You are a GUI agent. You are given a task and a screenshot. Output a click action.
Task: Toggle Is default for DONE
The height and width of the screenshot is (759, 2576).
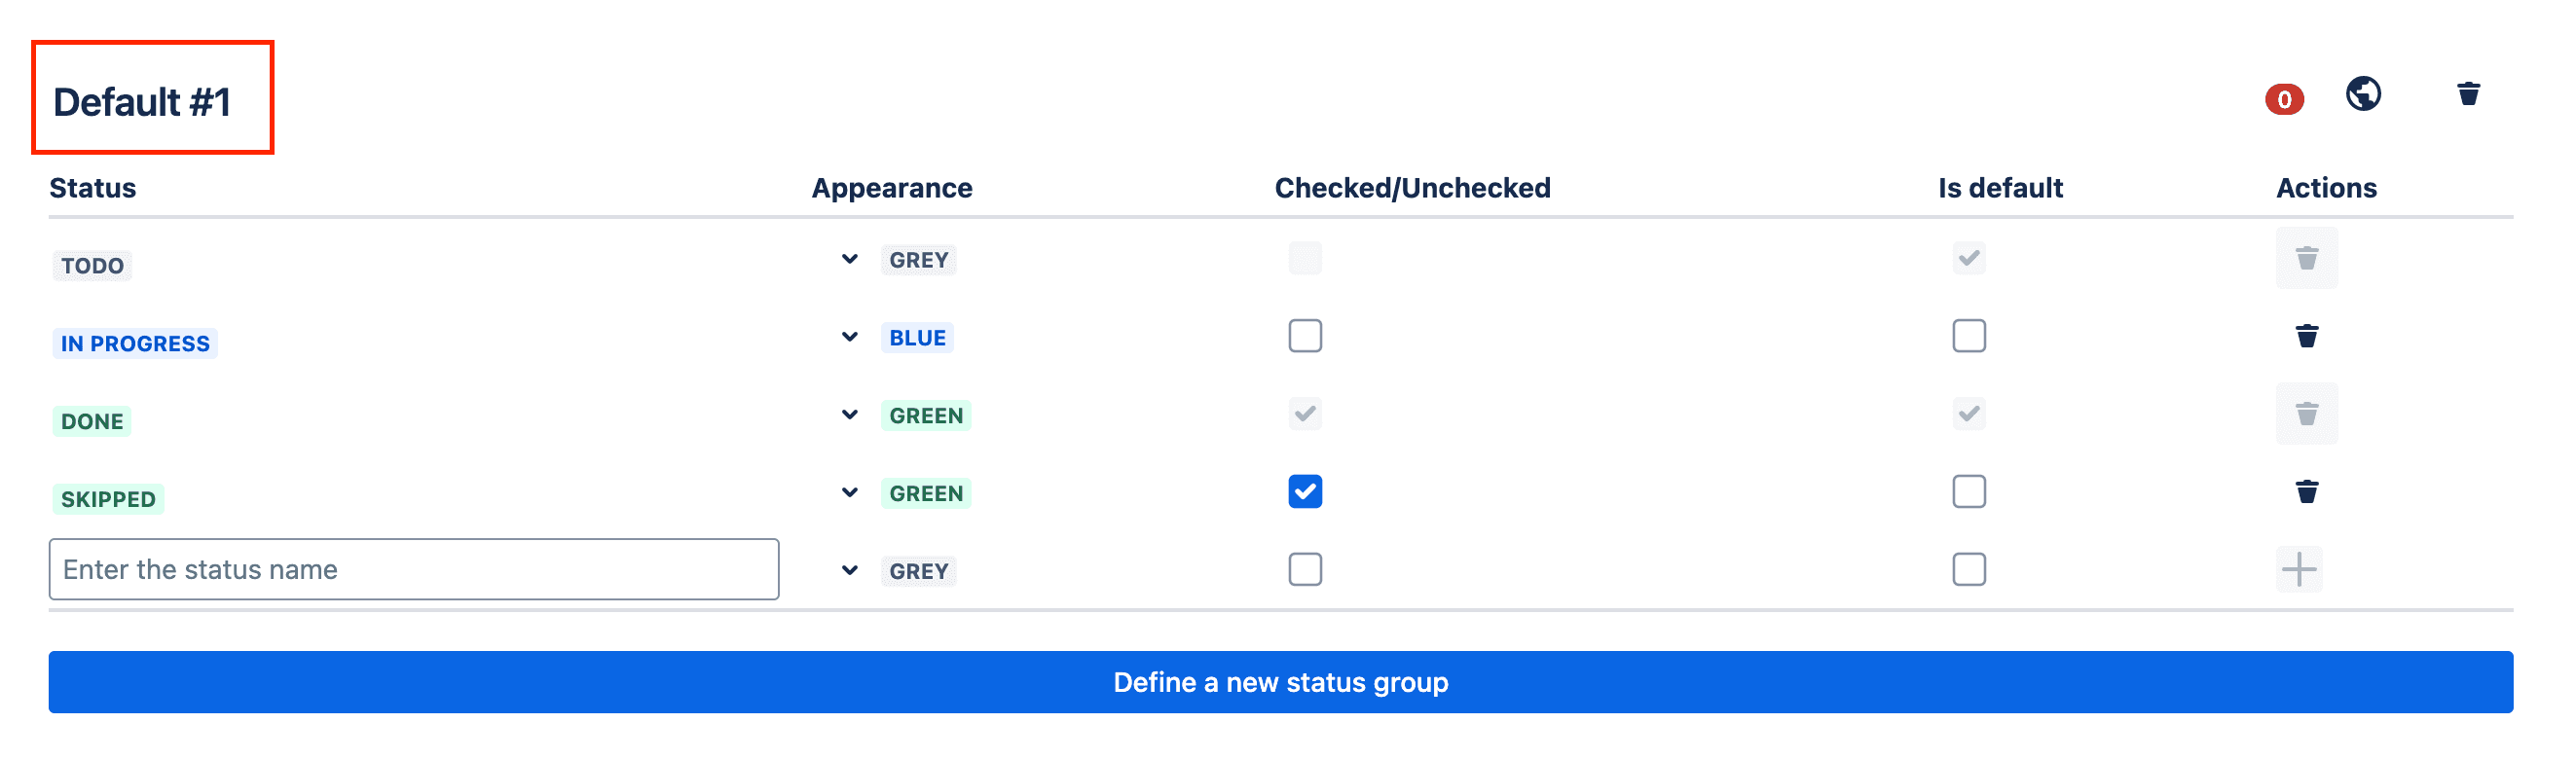(1968, 414)
